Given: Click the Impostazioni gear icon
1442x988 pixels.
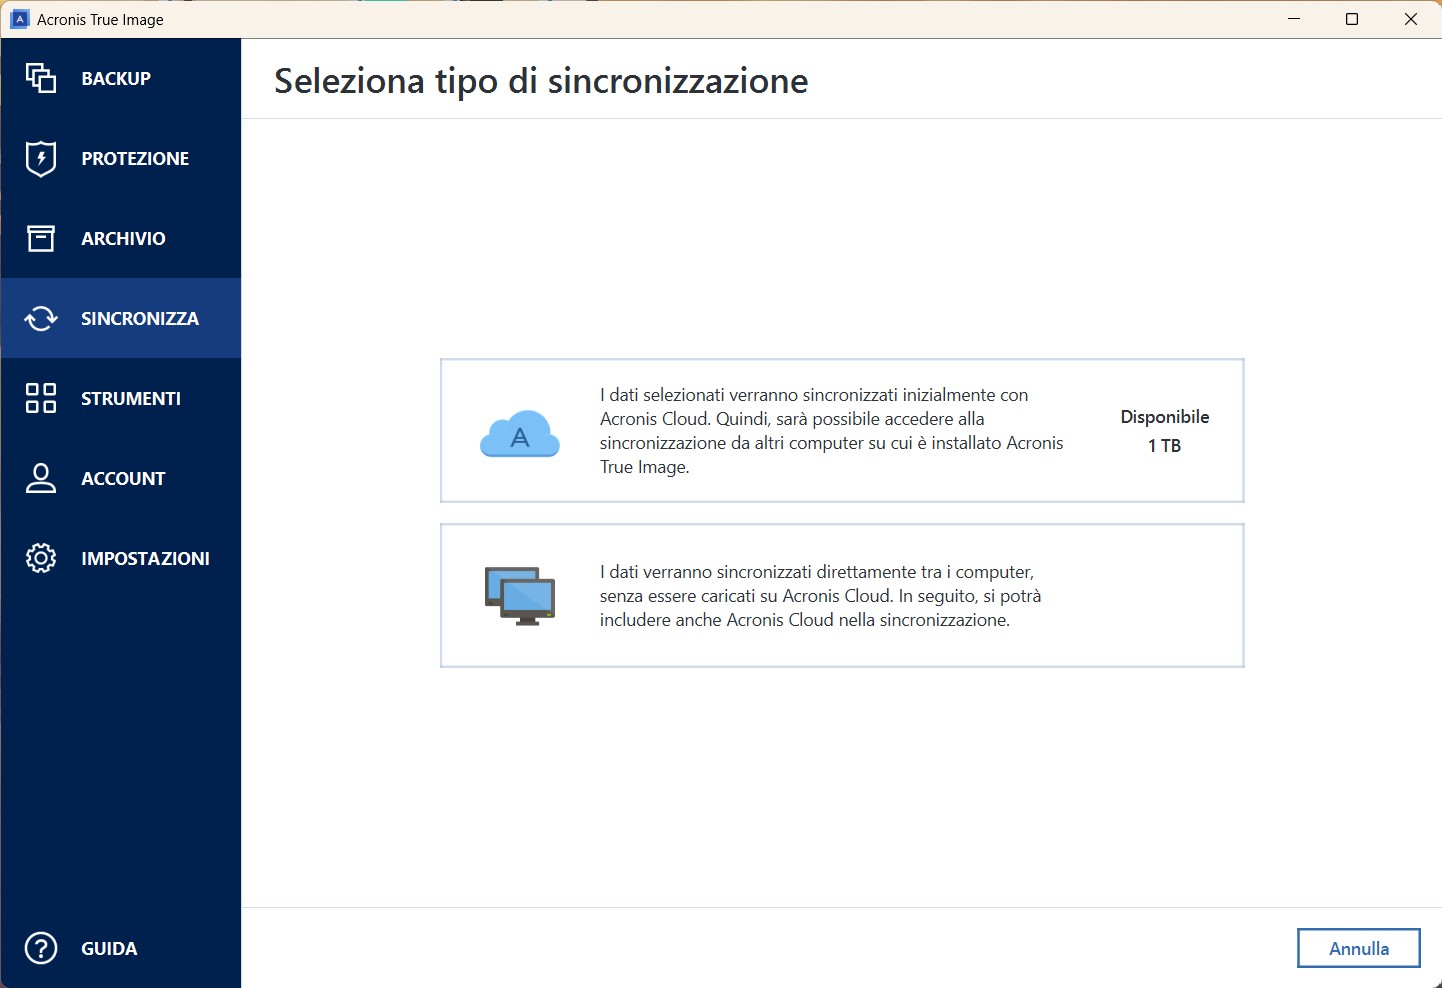Looking at the screenshot, I should pyautogui.click(x=41, y=558).
